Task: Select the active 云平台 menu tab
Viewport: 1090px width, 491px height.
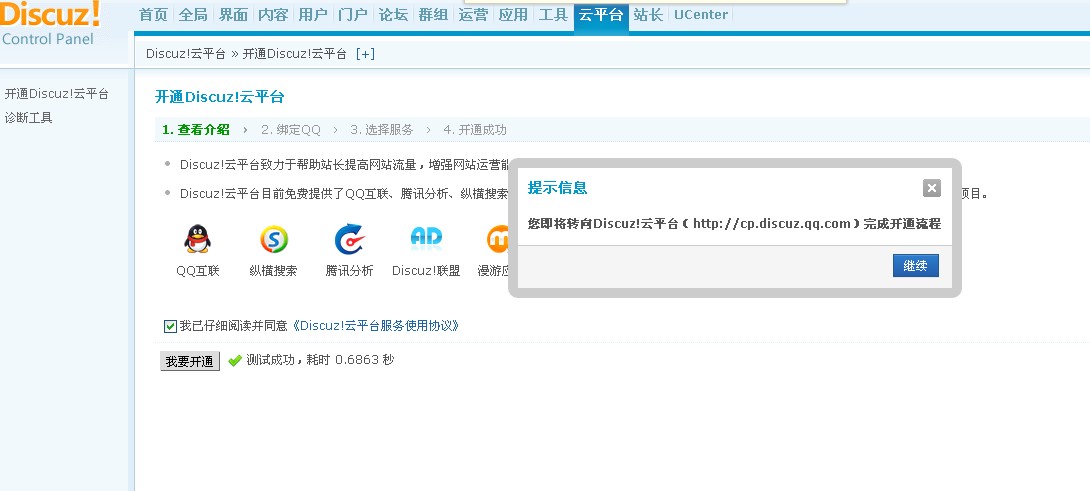Action: (x=601, y=15)
